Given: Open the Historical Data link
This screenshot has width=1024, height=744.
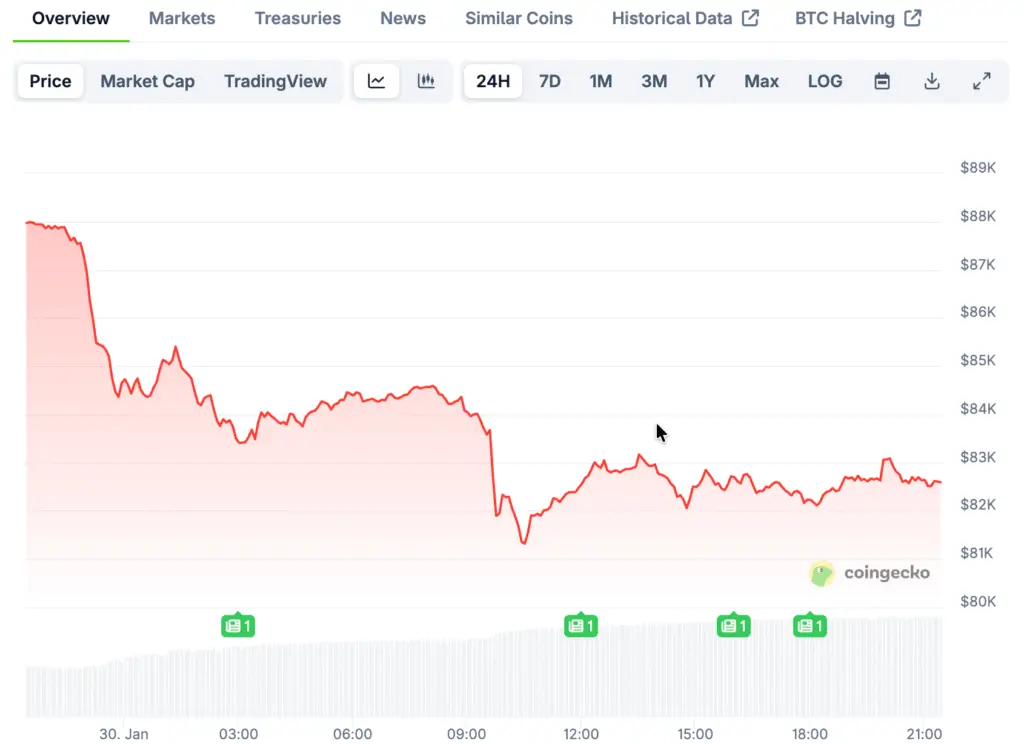Looking at the screenshot, I should pos(685,18).
